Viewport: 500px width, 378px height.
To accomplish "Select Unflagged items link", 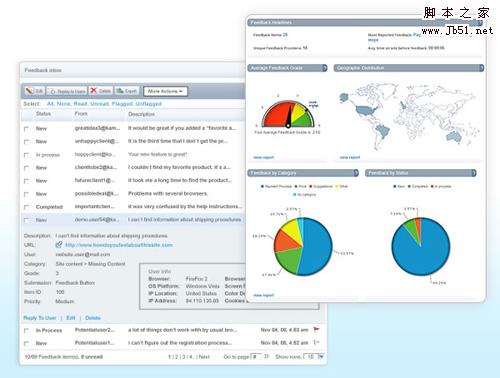I will [x=148, y=104].
